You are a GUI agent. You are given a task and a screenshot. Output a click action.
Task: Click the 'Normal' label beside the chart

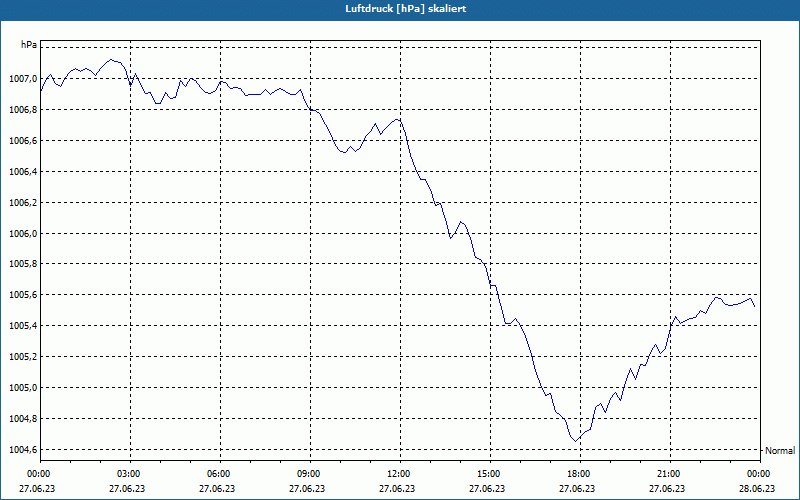(x=780, y=451)
